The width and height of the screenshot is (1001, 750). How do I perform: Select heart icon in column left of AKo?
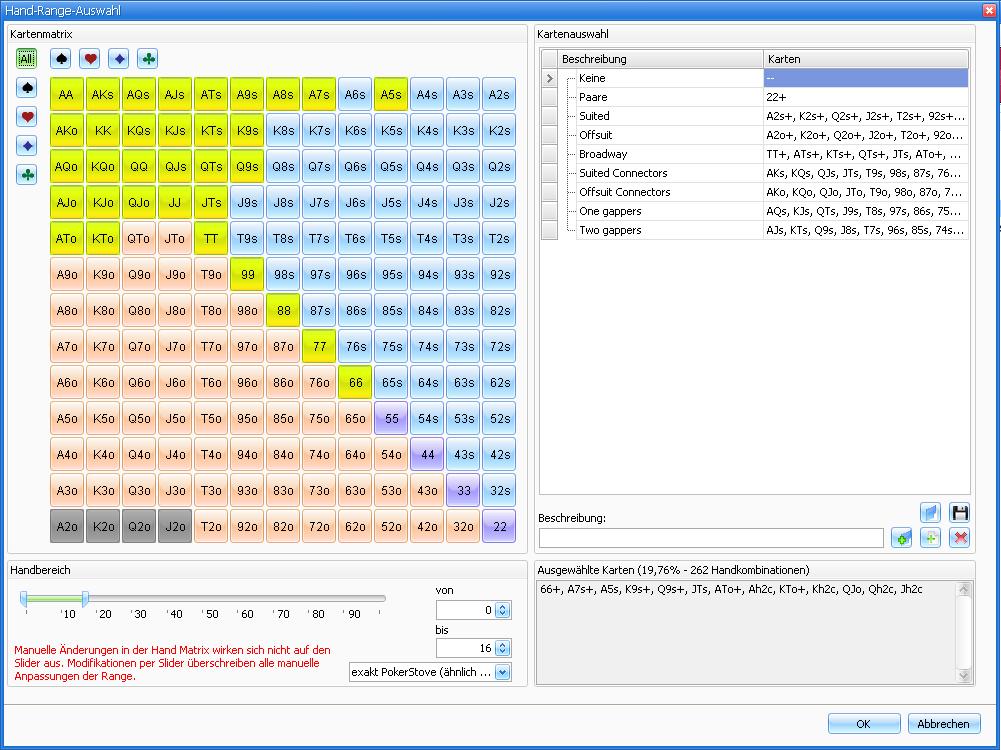pyautogui.click(x=27, y=116)
